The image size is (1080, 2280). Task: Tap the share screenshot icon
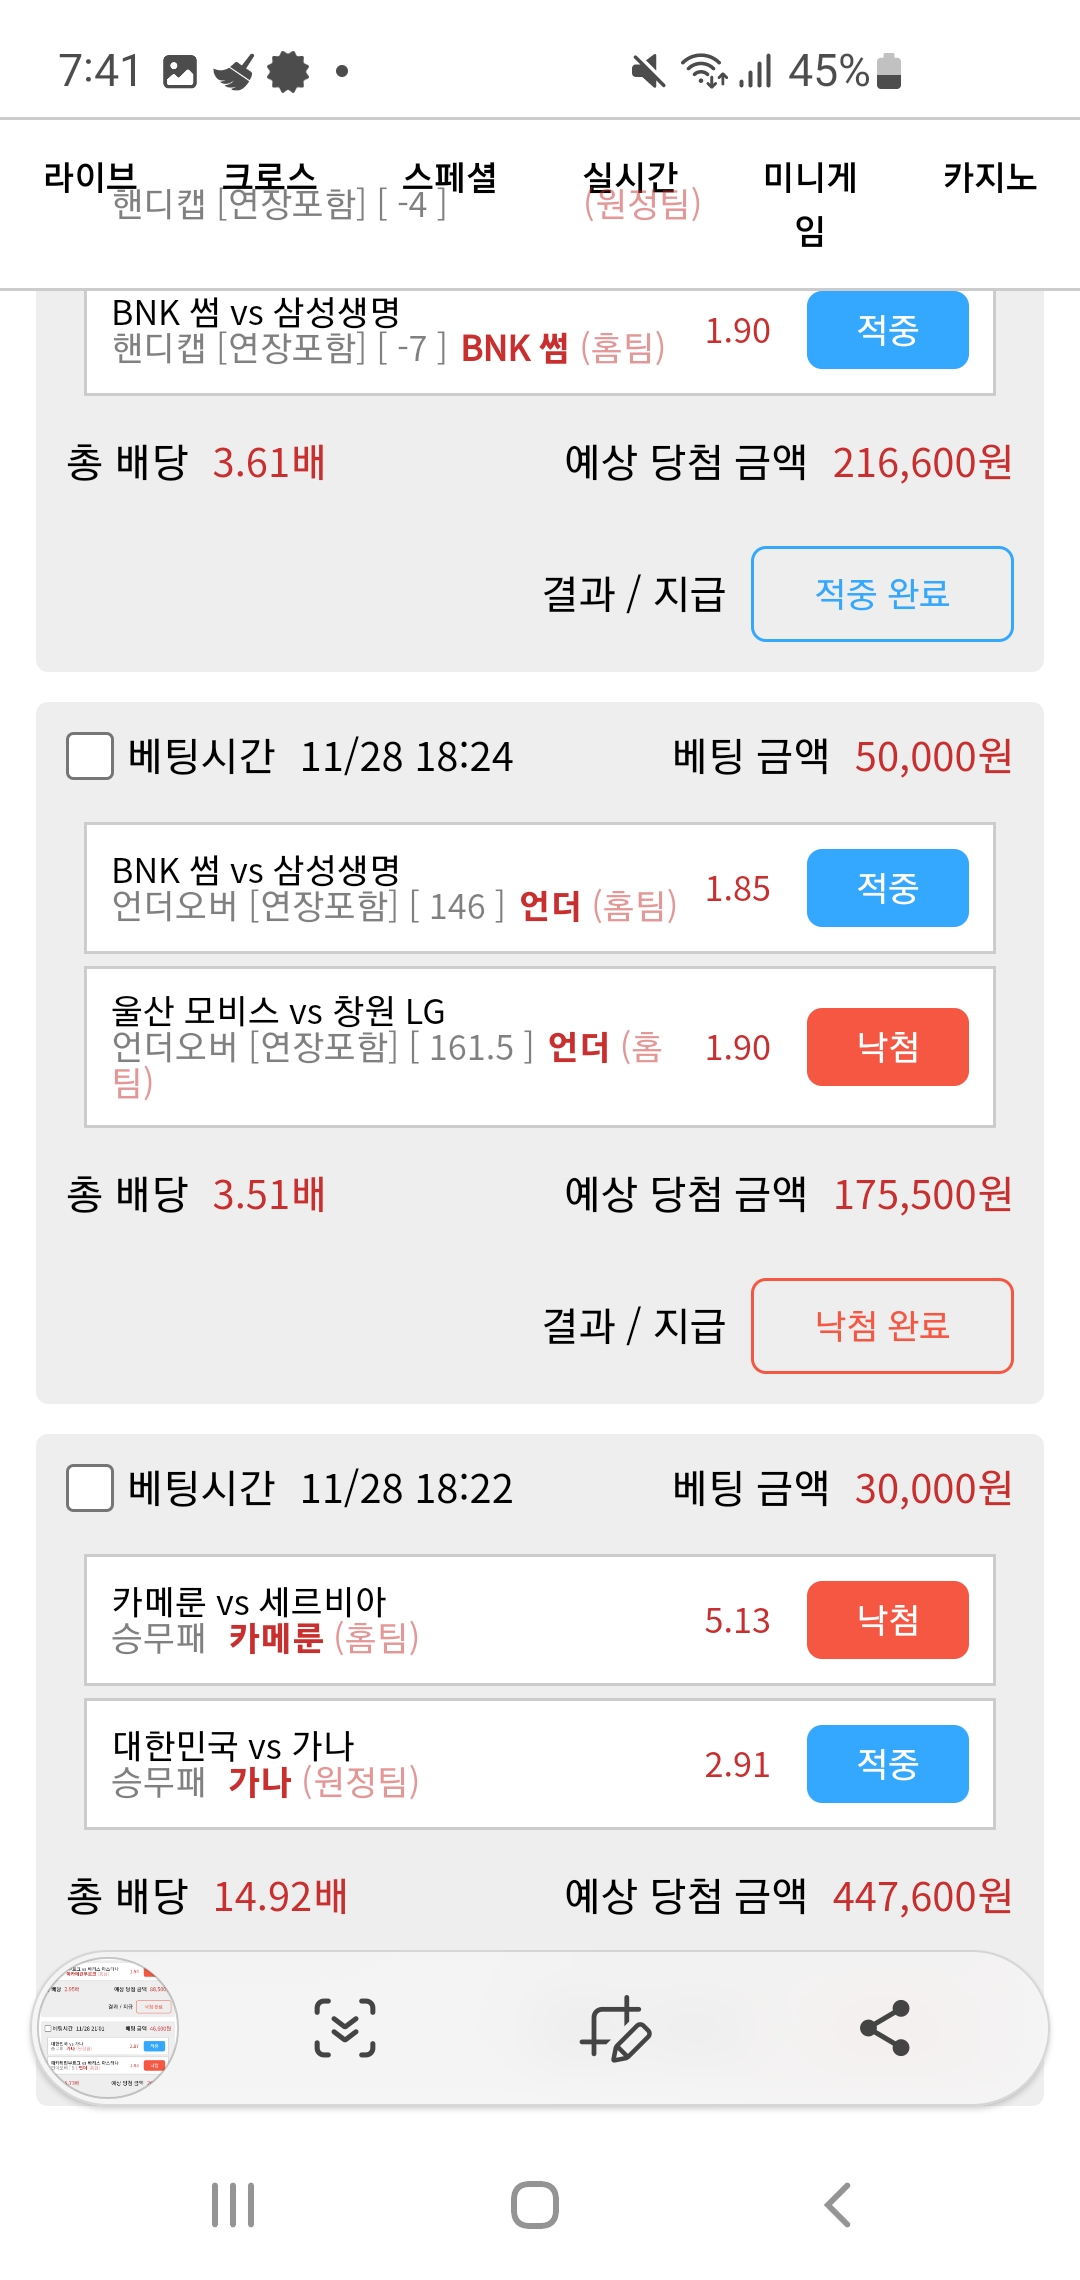click(x=885, y=2028)
